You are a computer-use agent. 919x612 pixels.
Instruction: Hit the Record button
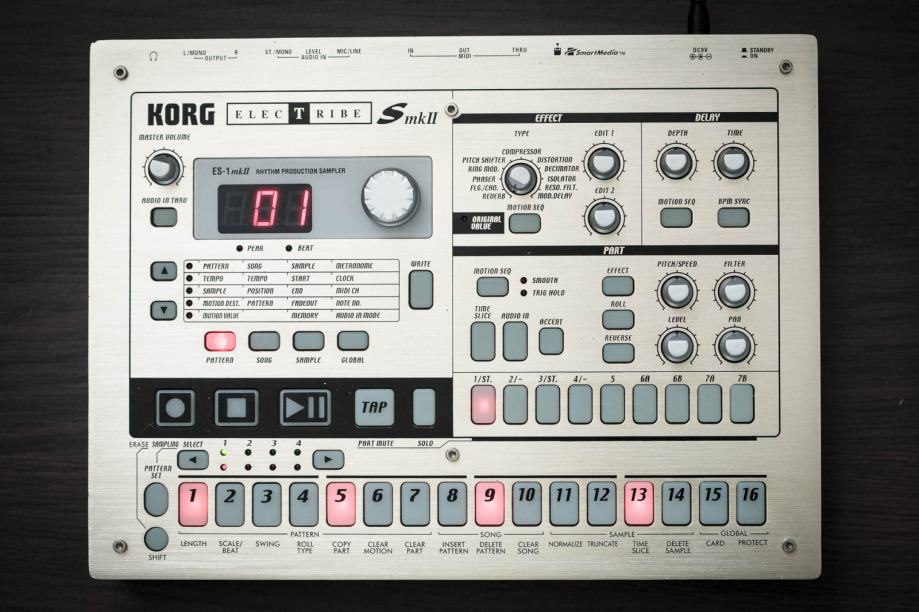click(x=175, y=407)
